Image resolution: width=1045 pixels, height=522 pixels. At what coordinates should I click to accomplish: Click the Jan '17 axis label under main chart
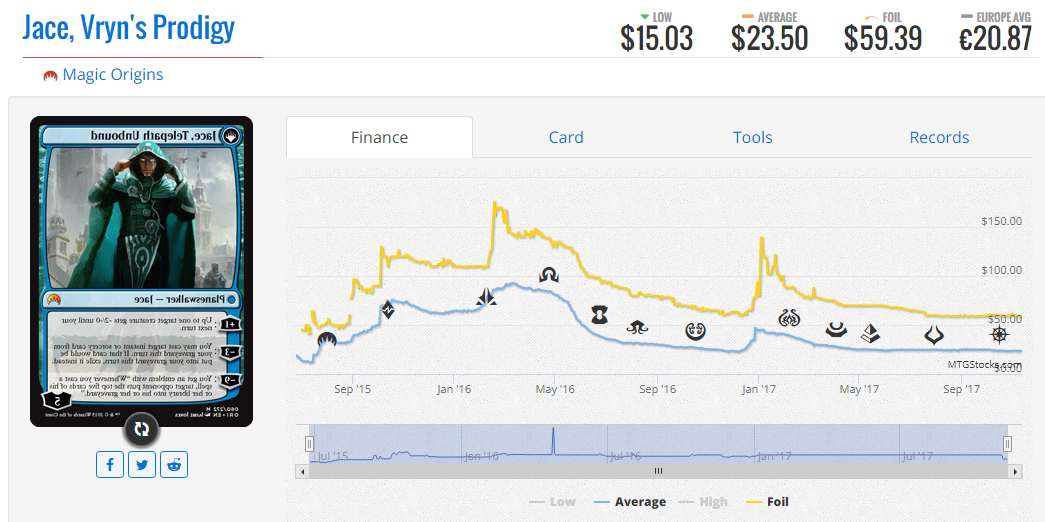tap(758, 388)
